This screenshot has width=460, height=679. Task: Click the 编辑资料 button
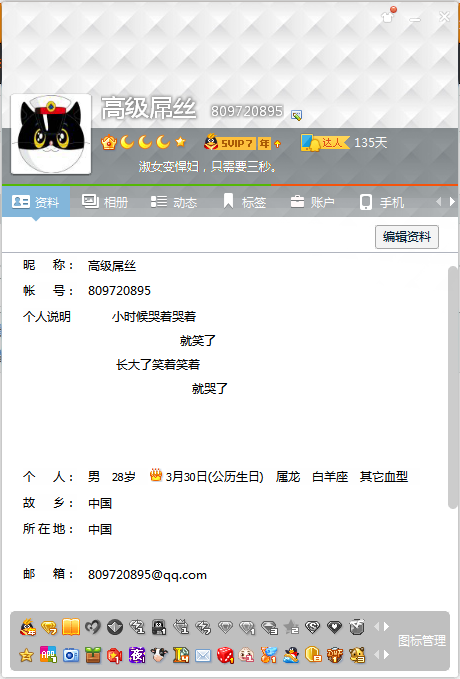point(407,237)
